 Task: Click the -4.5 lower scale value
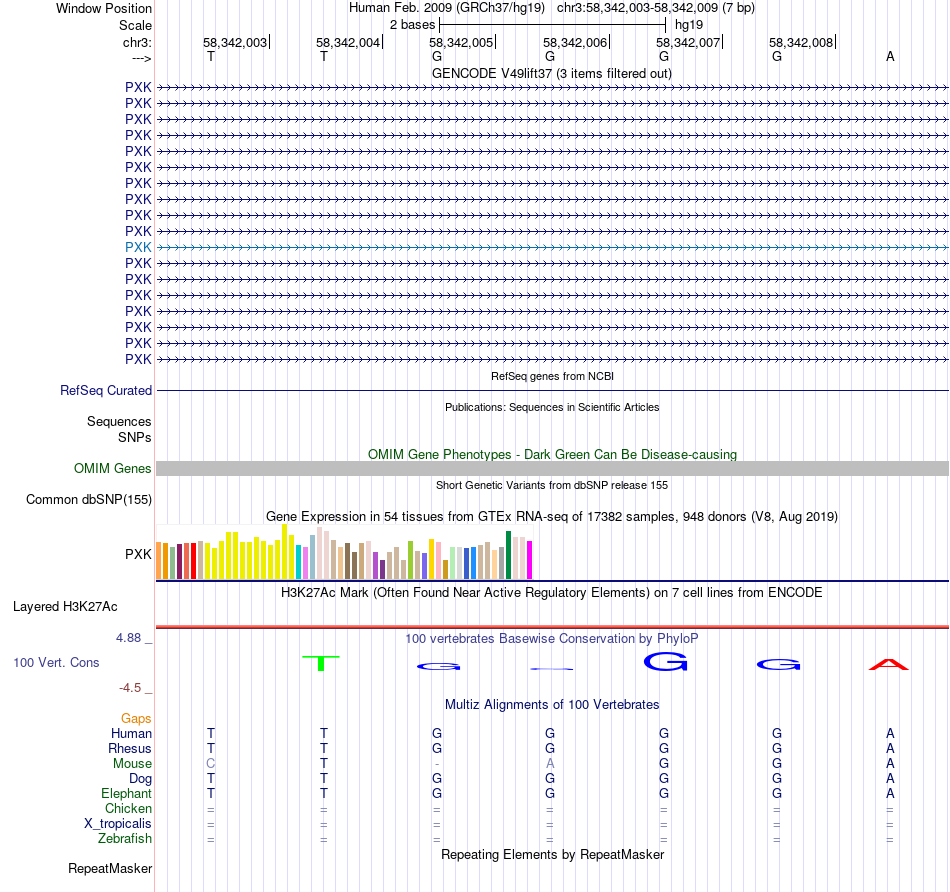tap(130, 688)
